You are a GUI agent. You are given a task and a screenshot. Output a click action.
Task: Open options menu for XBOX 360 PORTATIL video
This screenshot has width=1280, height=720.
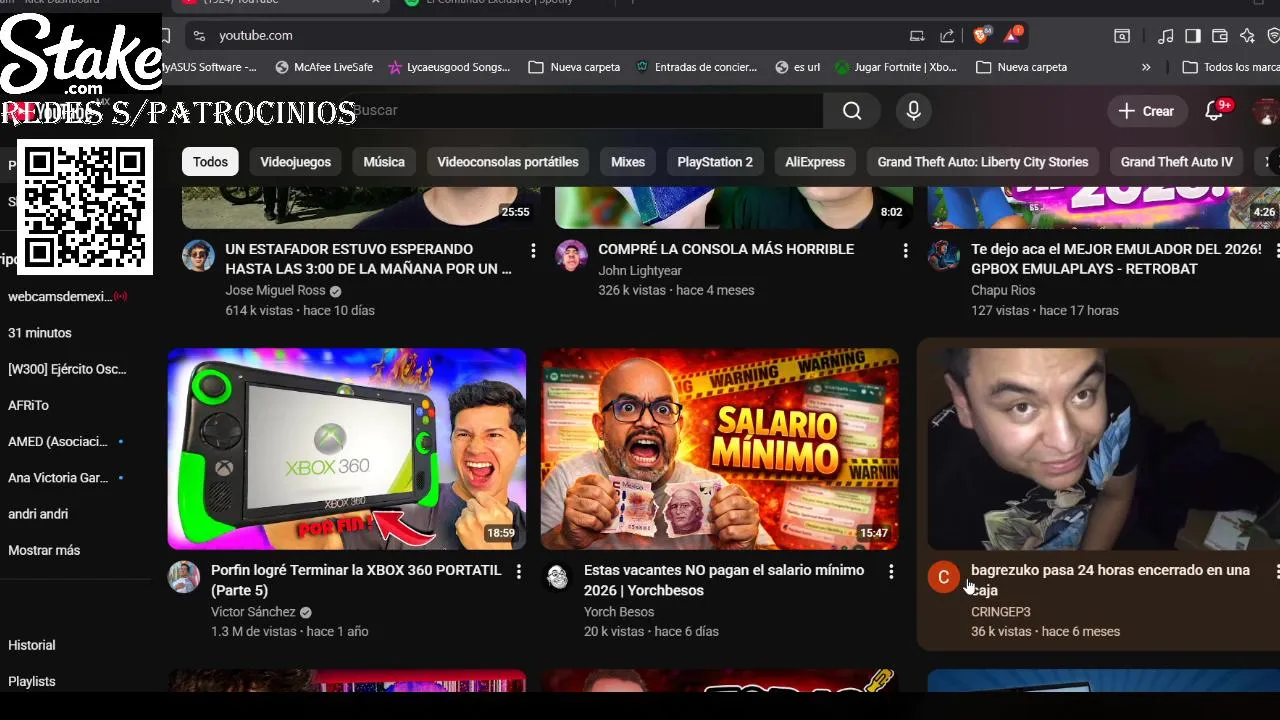pos(518,571)
